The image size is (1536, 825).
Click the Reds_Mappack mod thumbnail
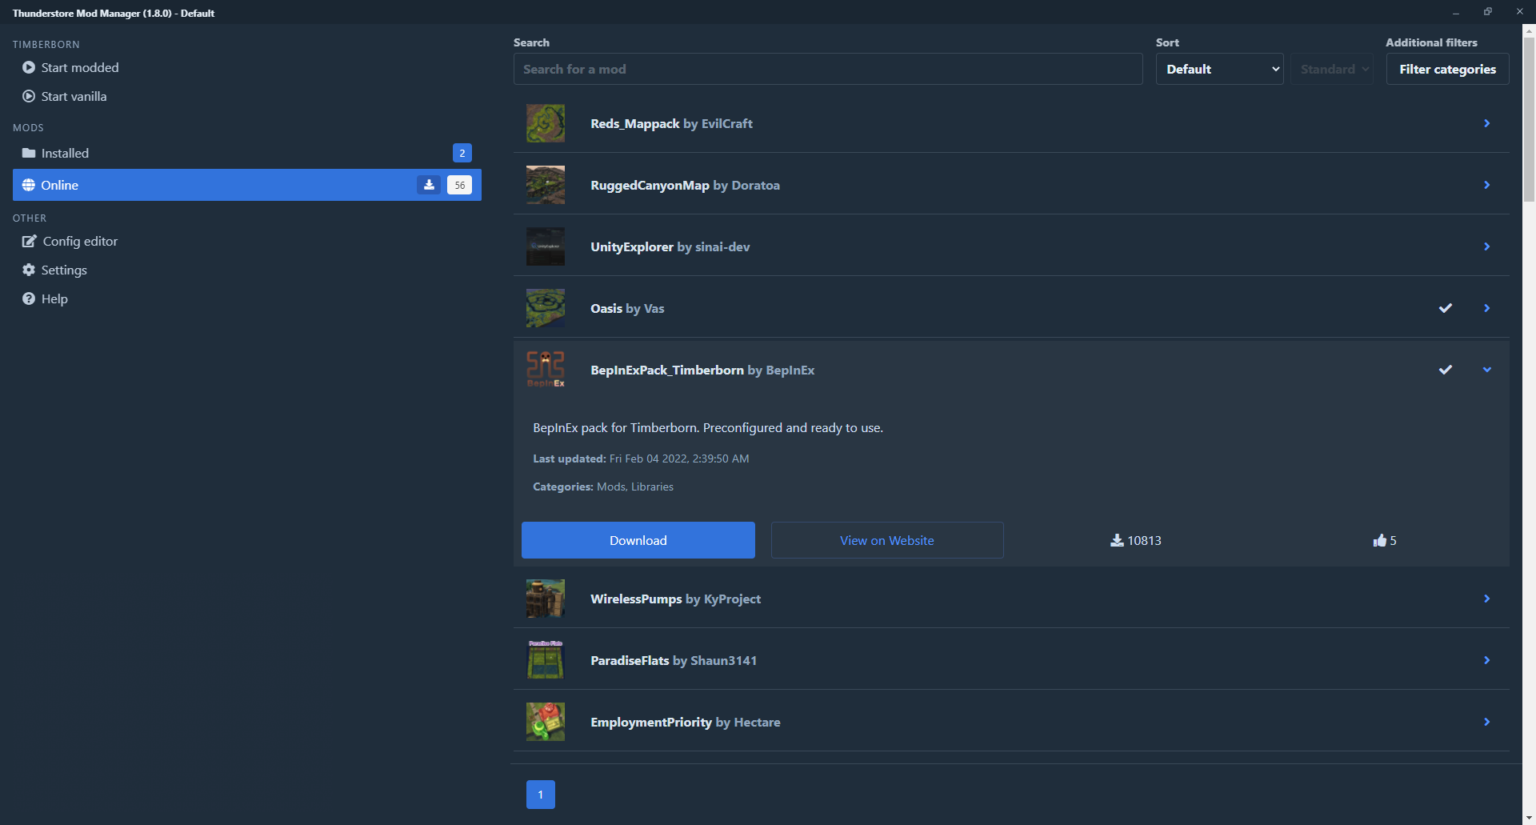[545, 123]
